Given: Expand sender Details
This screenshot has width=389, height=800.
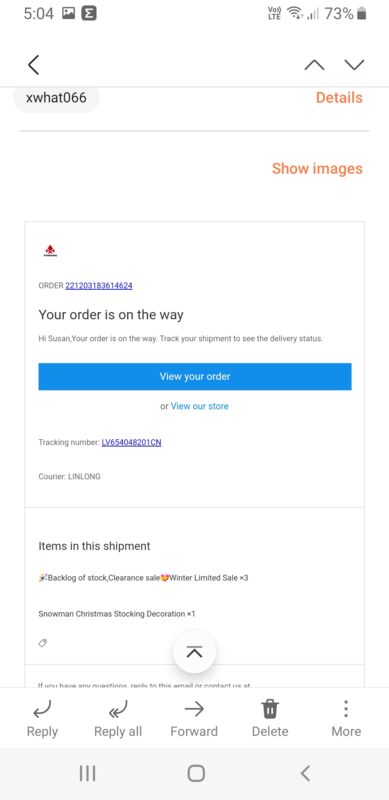Looking at the screenshot, I should [x=339, y=97].
